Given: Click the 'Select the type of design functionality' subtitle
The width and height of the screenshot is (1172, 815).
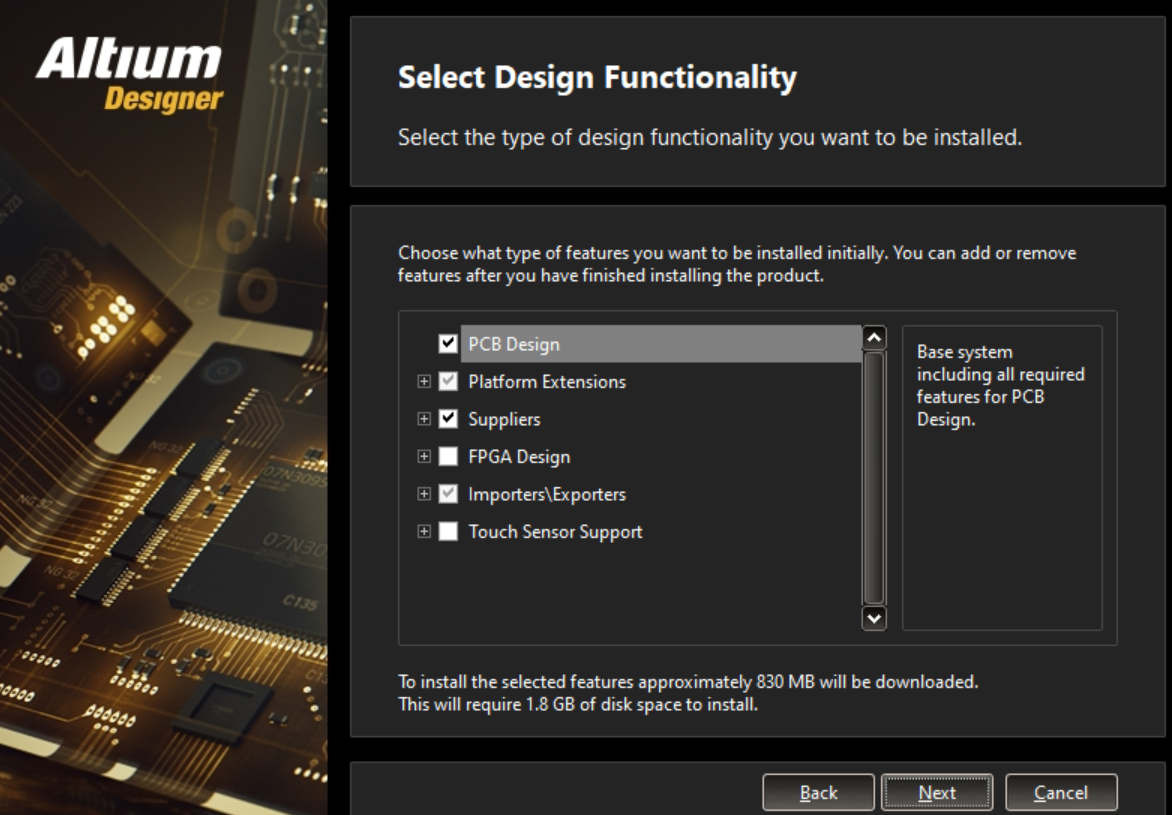Looking at the screenshot, I should click(710, 138).
